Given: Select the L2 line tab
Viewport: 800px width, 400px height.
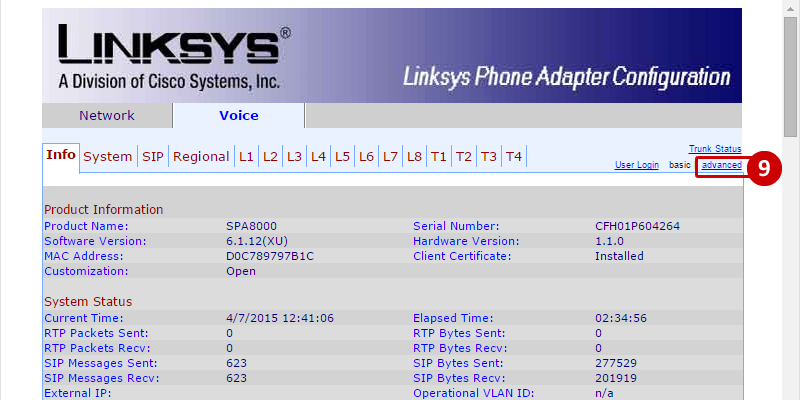Looking at the screenshot, I should click(270, 157).
